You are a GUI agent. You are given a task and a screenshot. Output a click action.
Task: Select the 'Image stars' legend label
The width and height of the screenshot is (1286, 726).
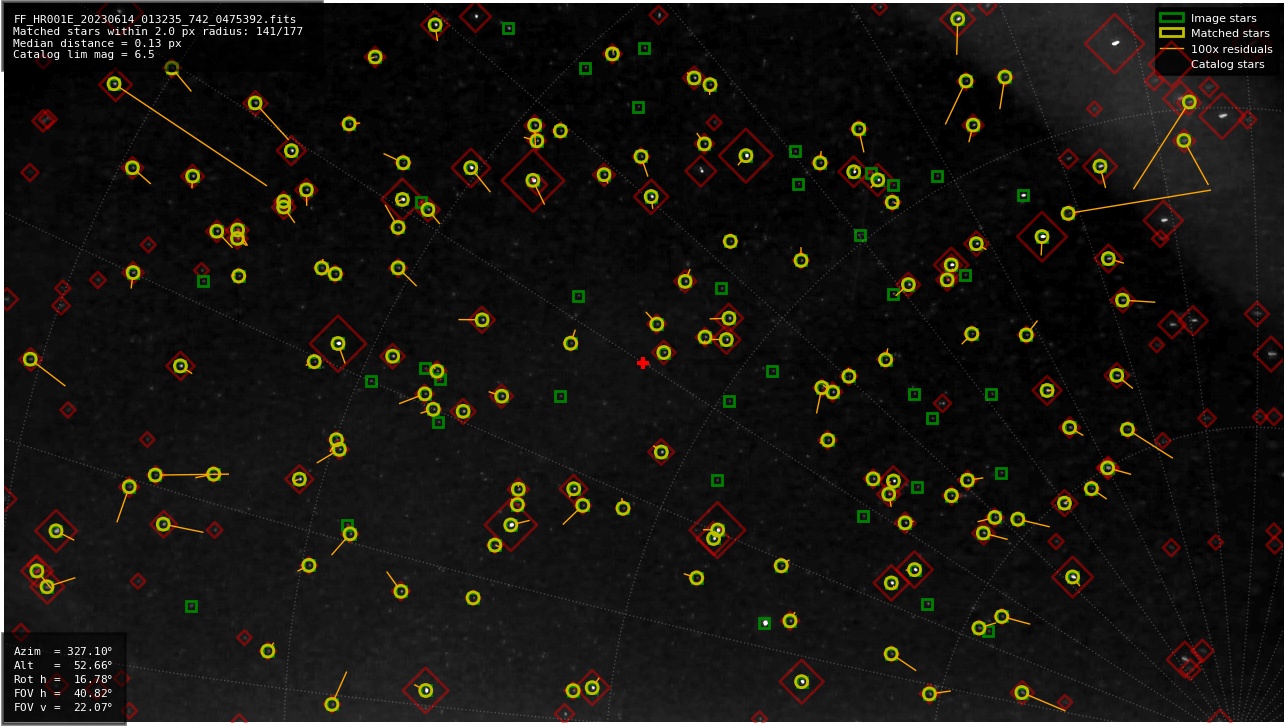(1223, 18)
